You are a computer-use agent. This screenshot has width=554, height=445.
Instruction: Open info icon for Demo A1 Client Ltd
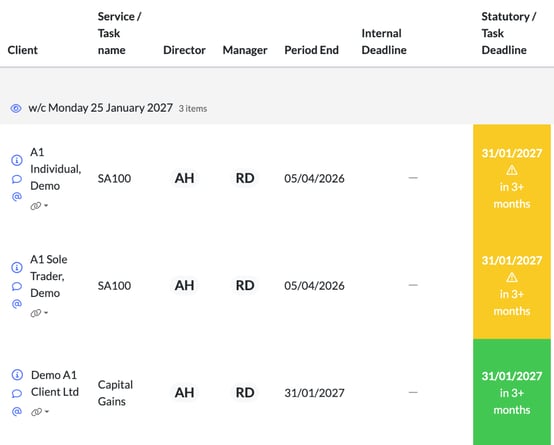[x=17, y=375]
